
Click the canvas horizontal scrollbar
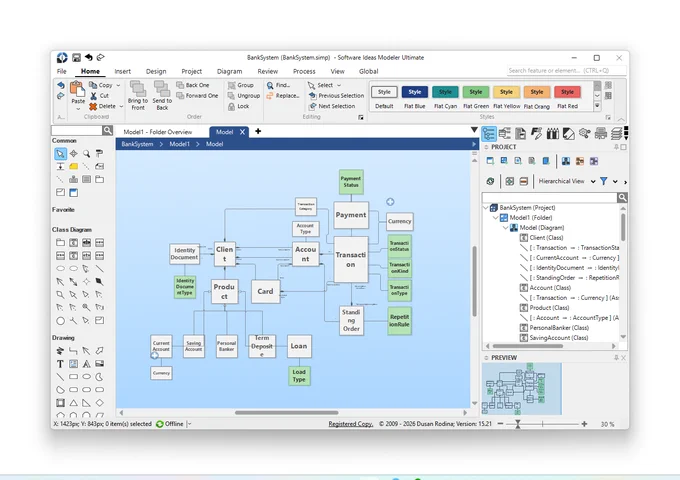(287, 413)
